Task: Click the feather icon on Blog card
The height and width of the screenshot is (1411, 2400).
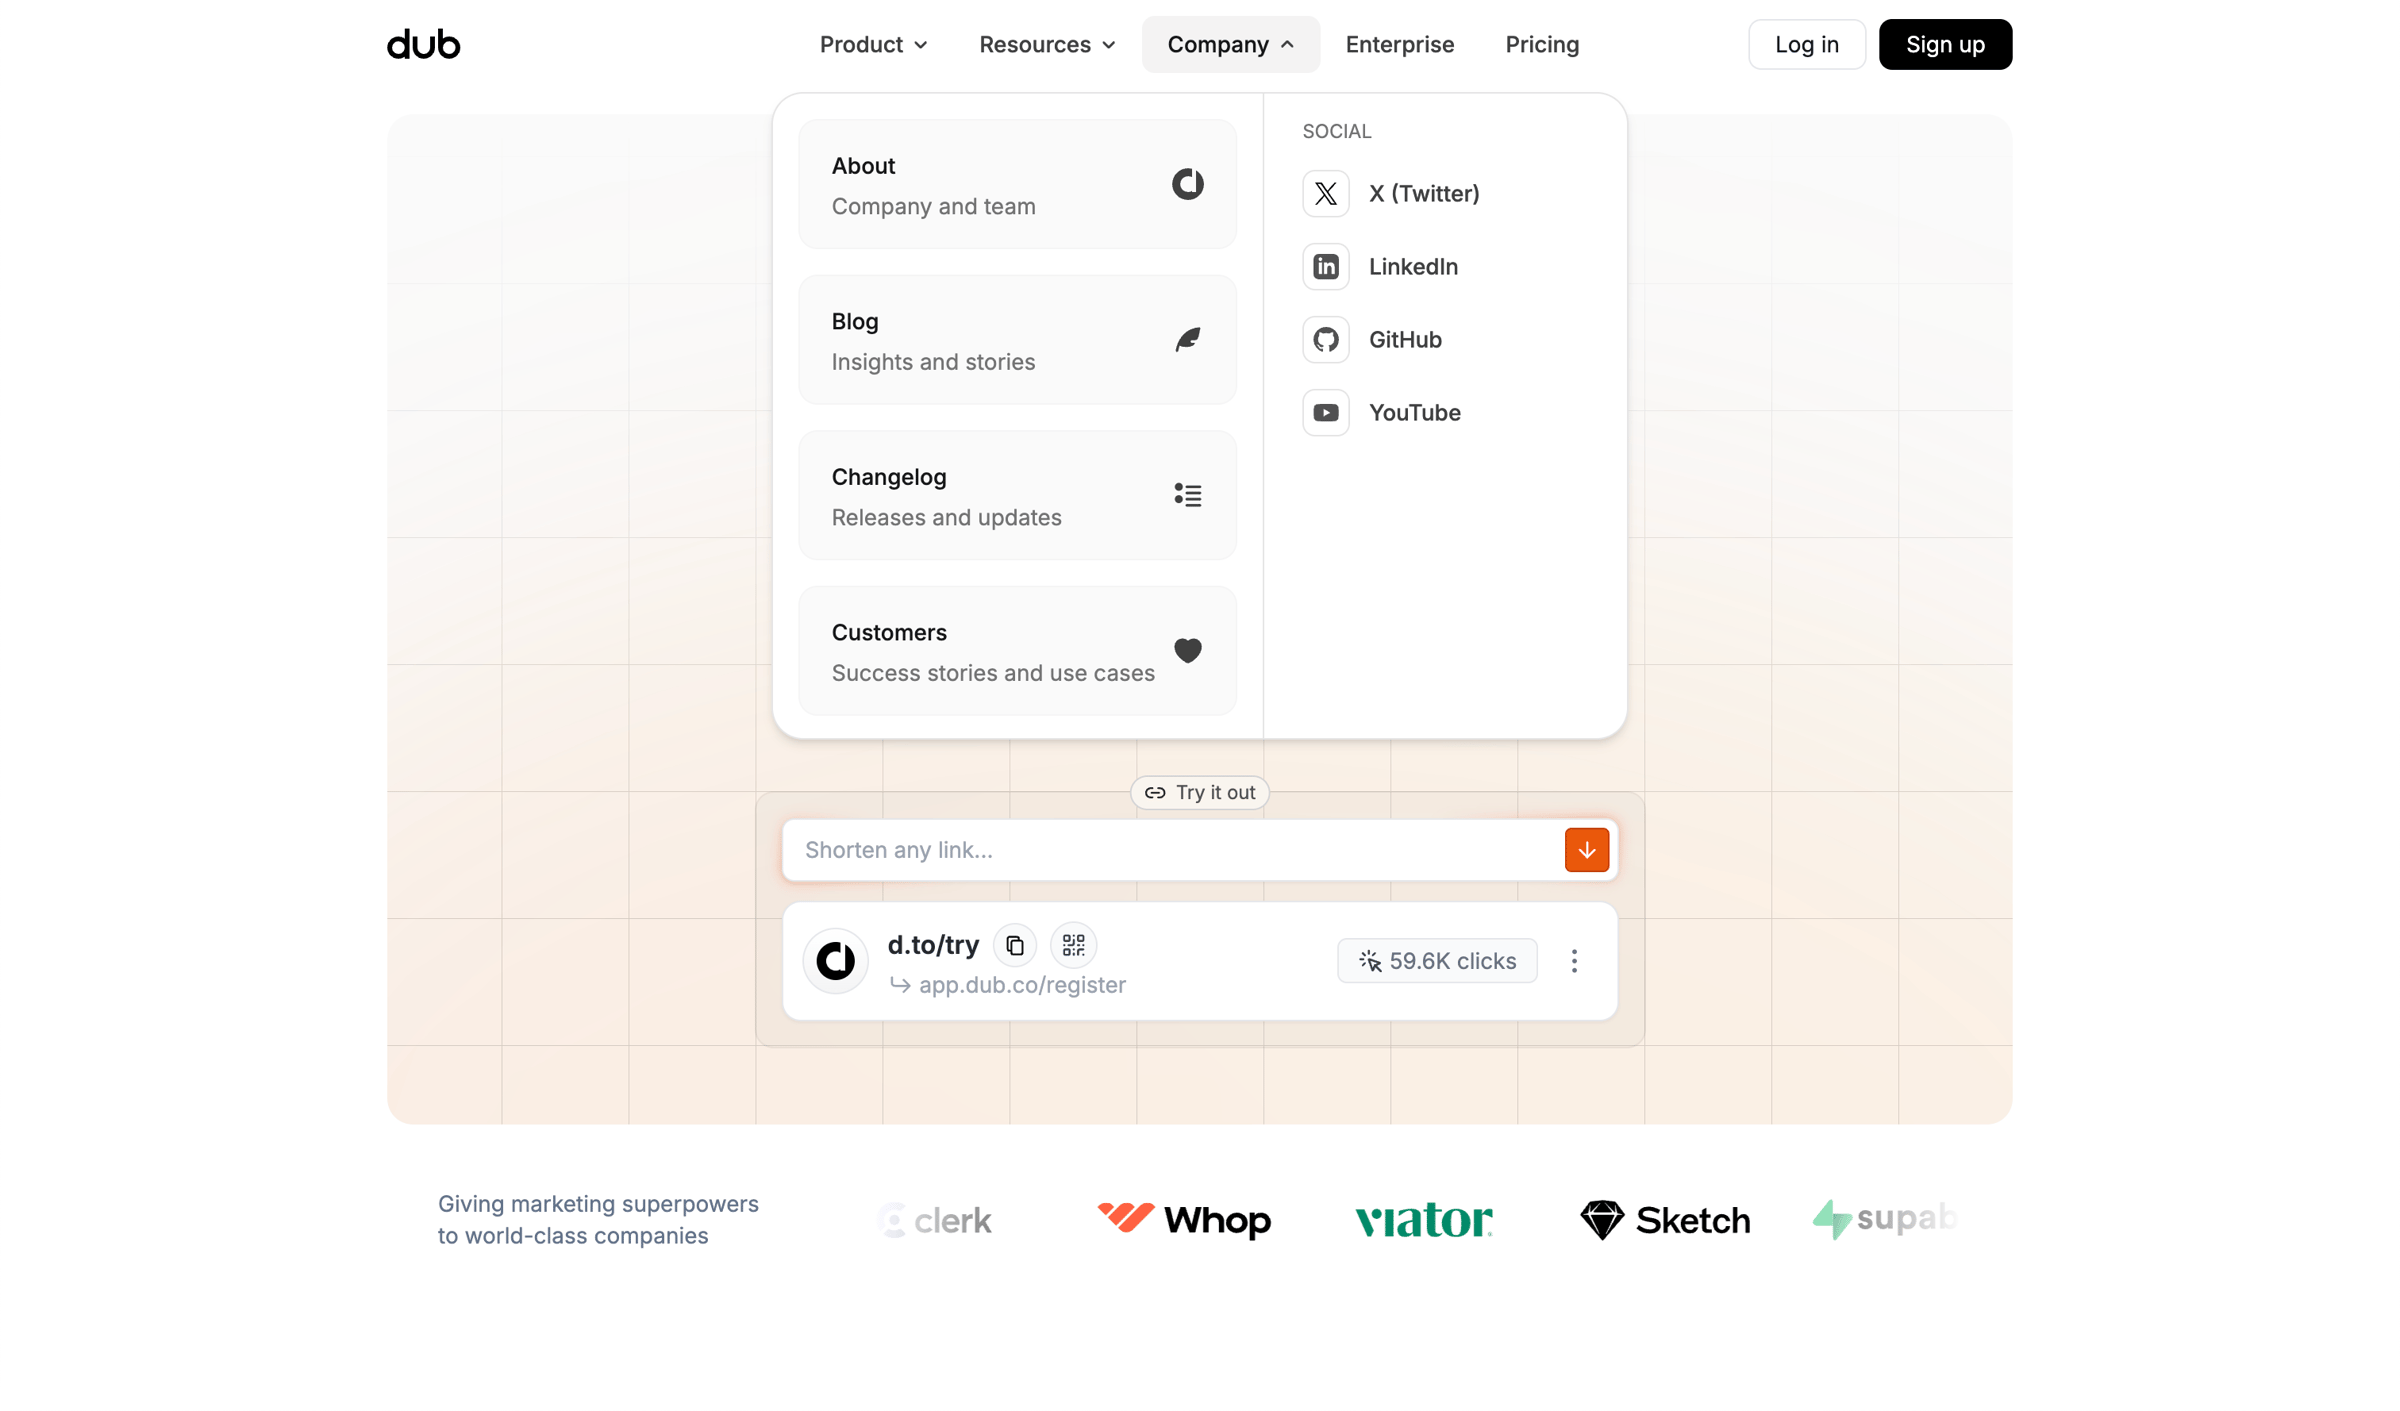Action: point(1187,340)
